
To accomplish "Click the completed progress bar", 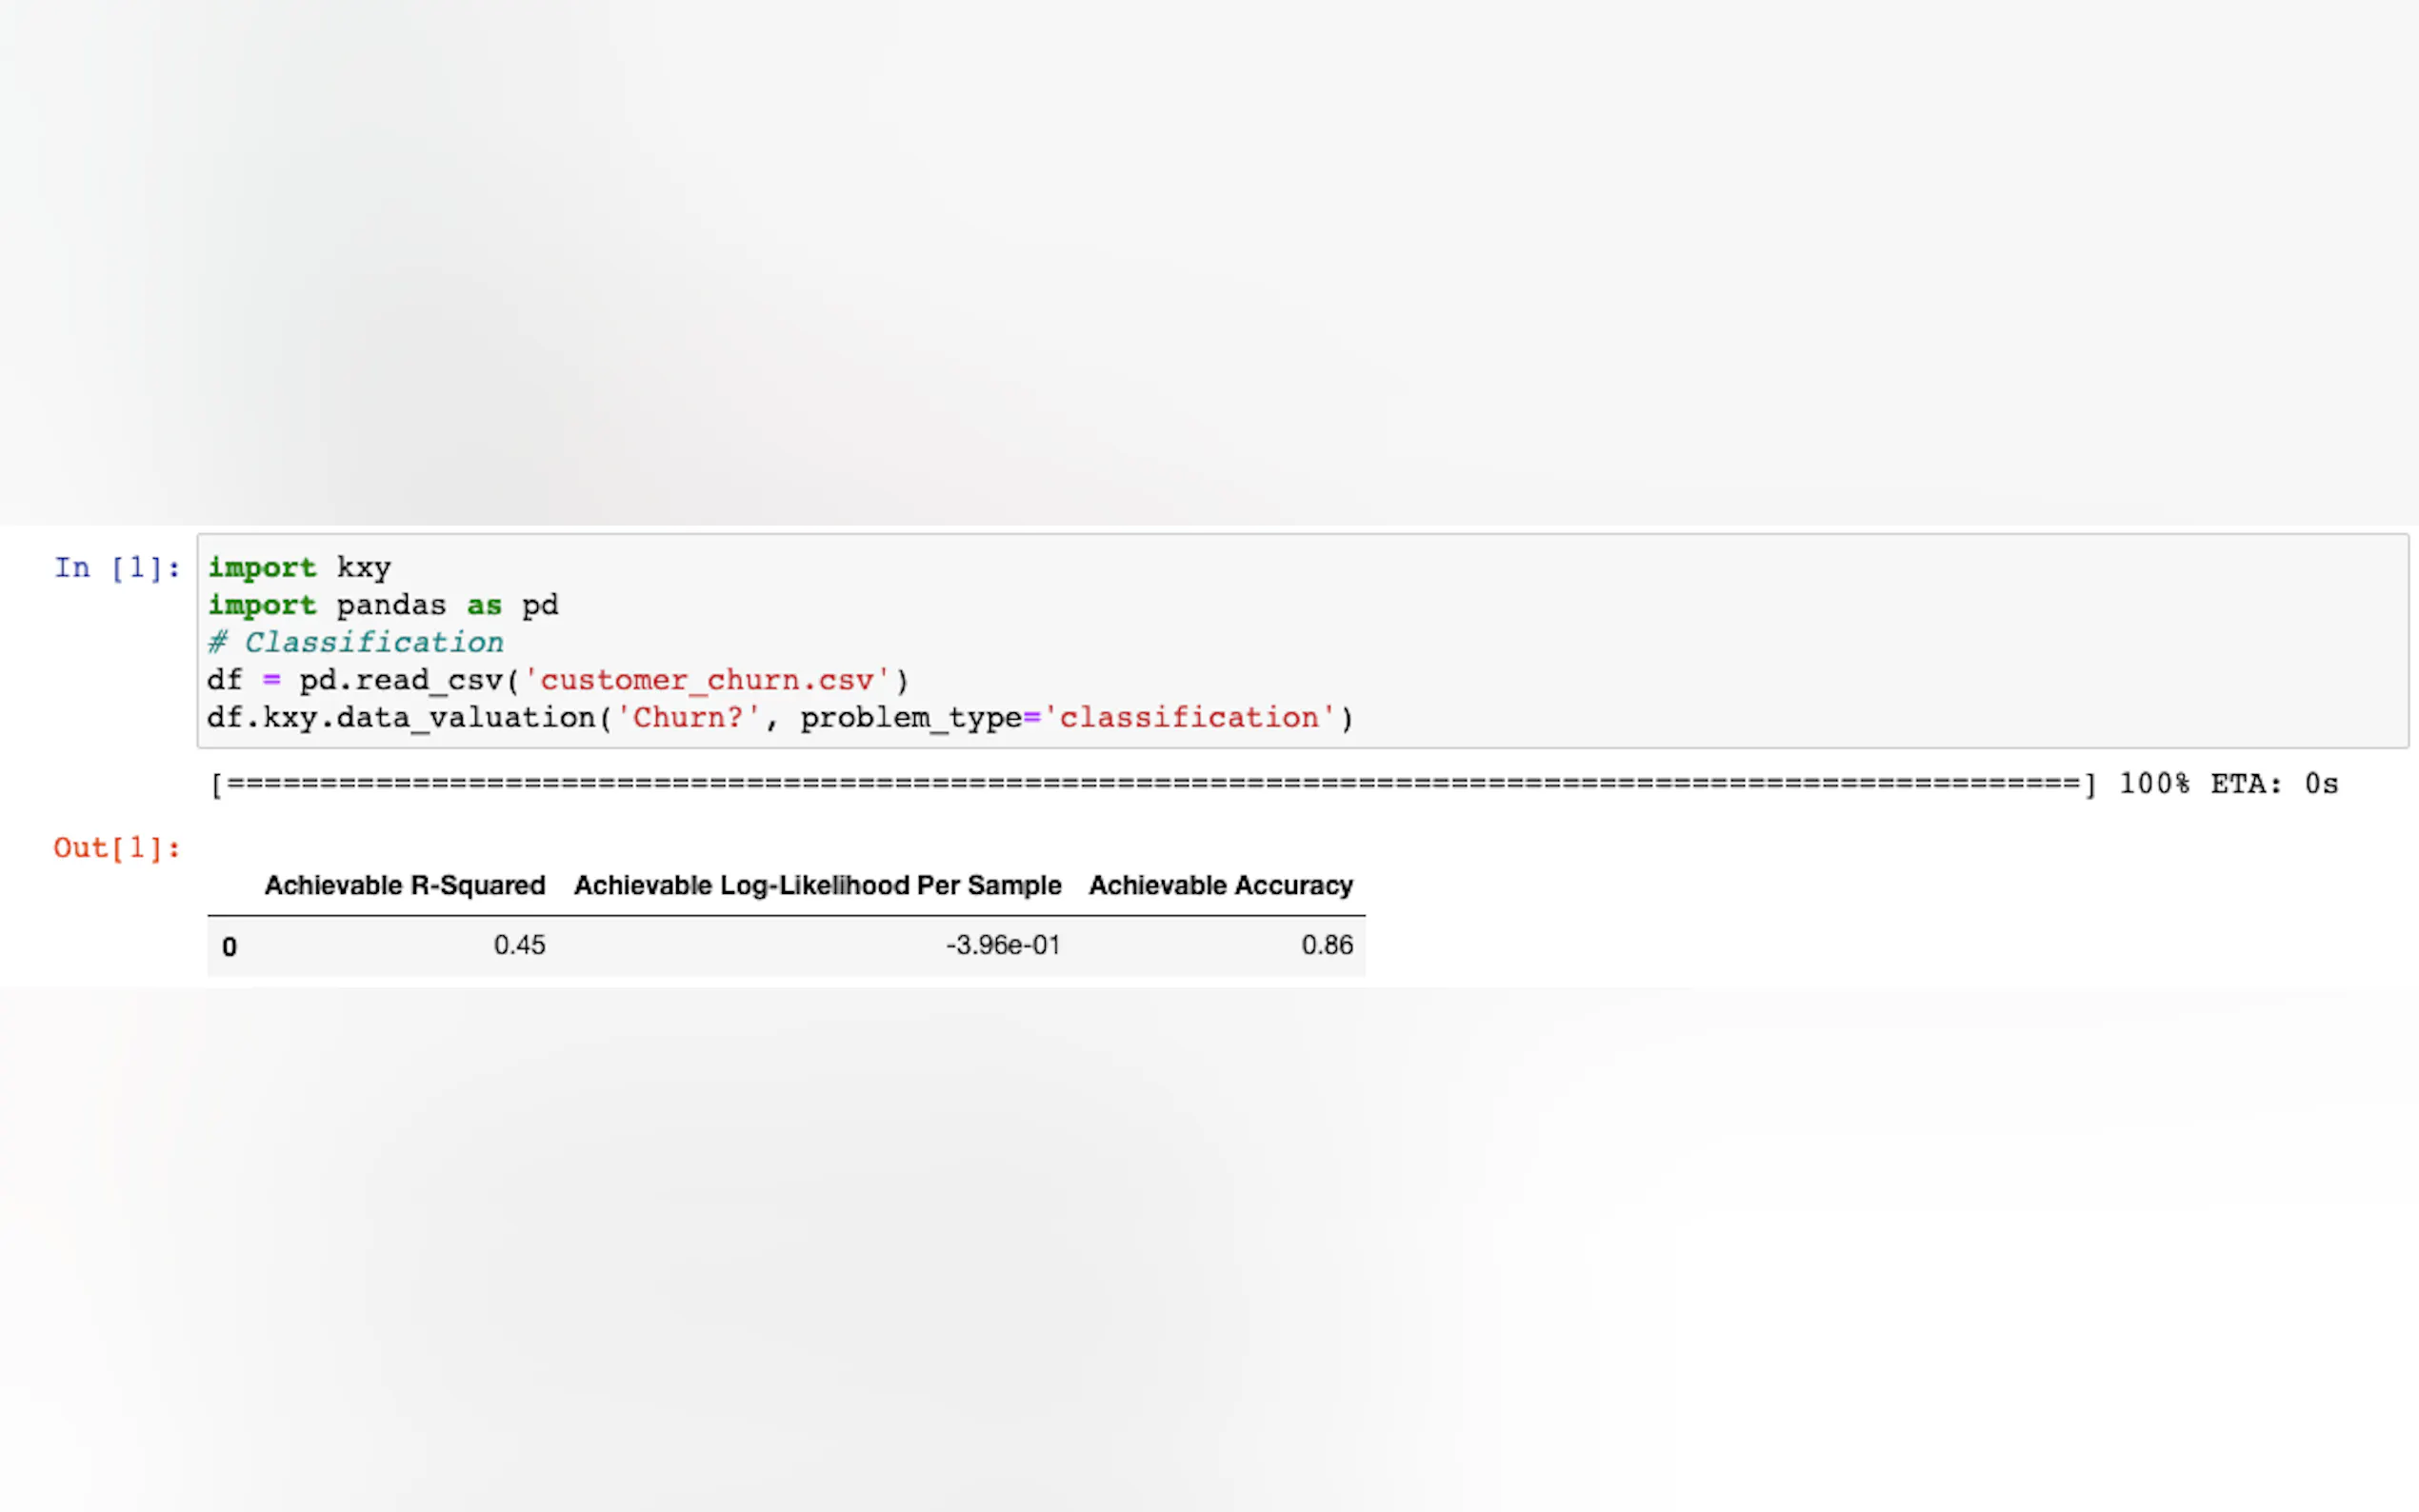I will pos(1150,784).
